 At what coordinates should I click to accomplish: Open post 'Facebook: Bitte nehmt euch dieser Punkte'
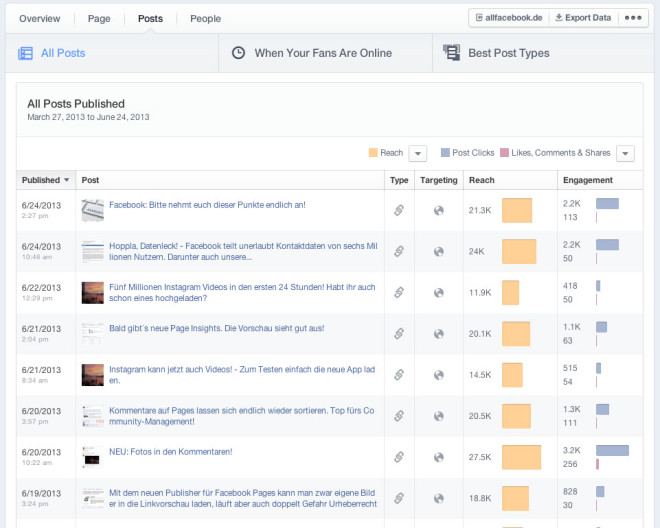(207, 205)
